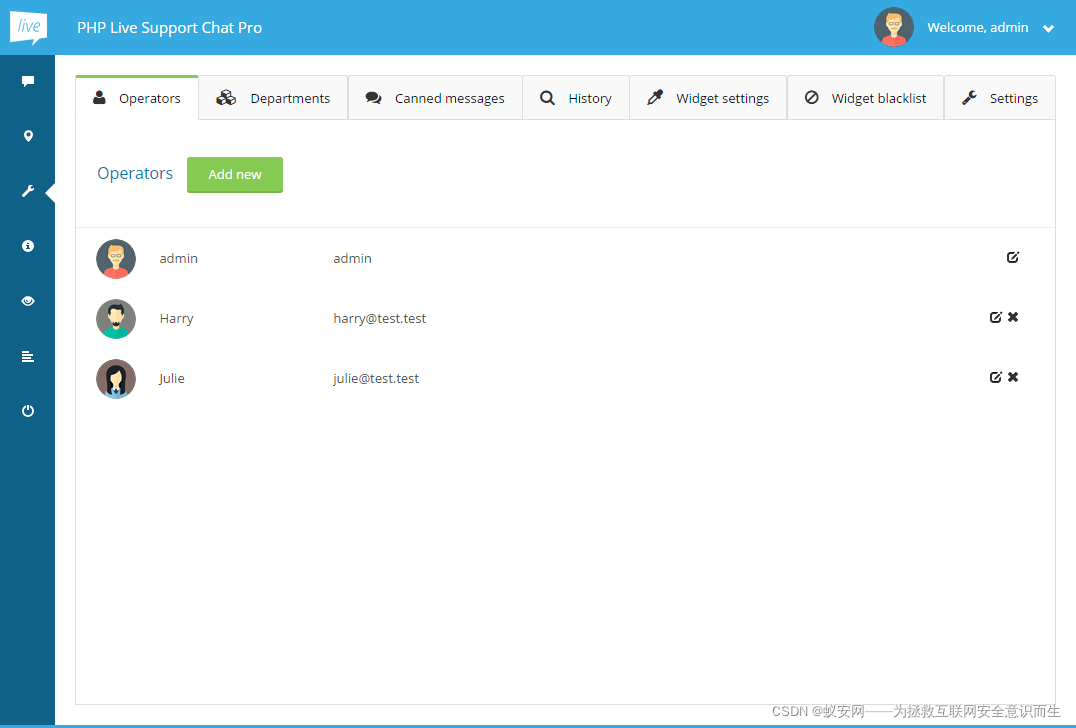Switch to the Departments tab

click(273, 98)
